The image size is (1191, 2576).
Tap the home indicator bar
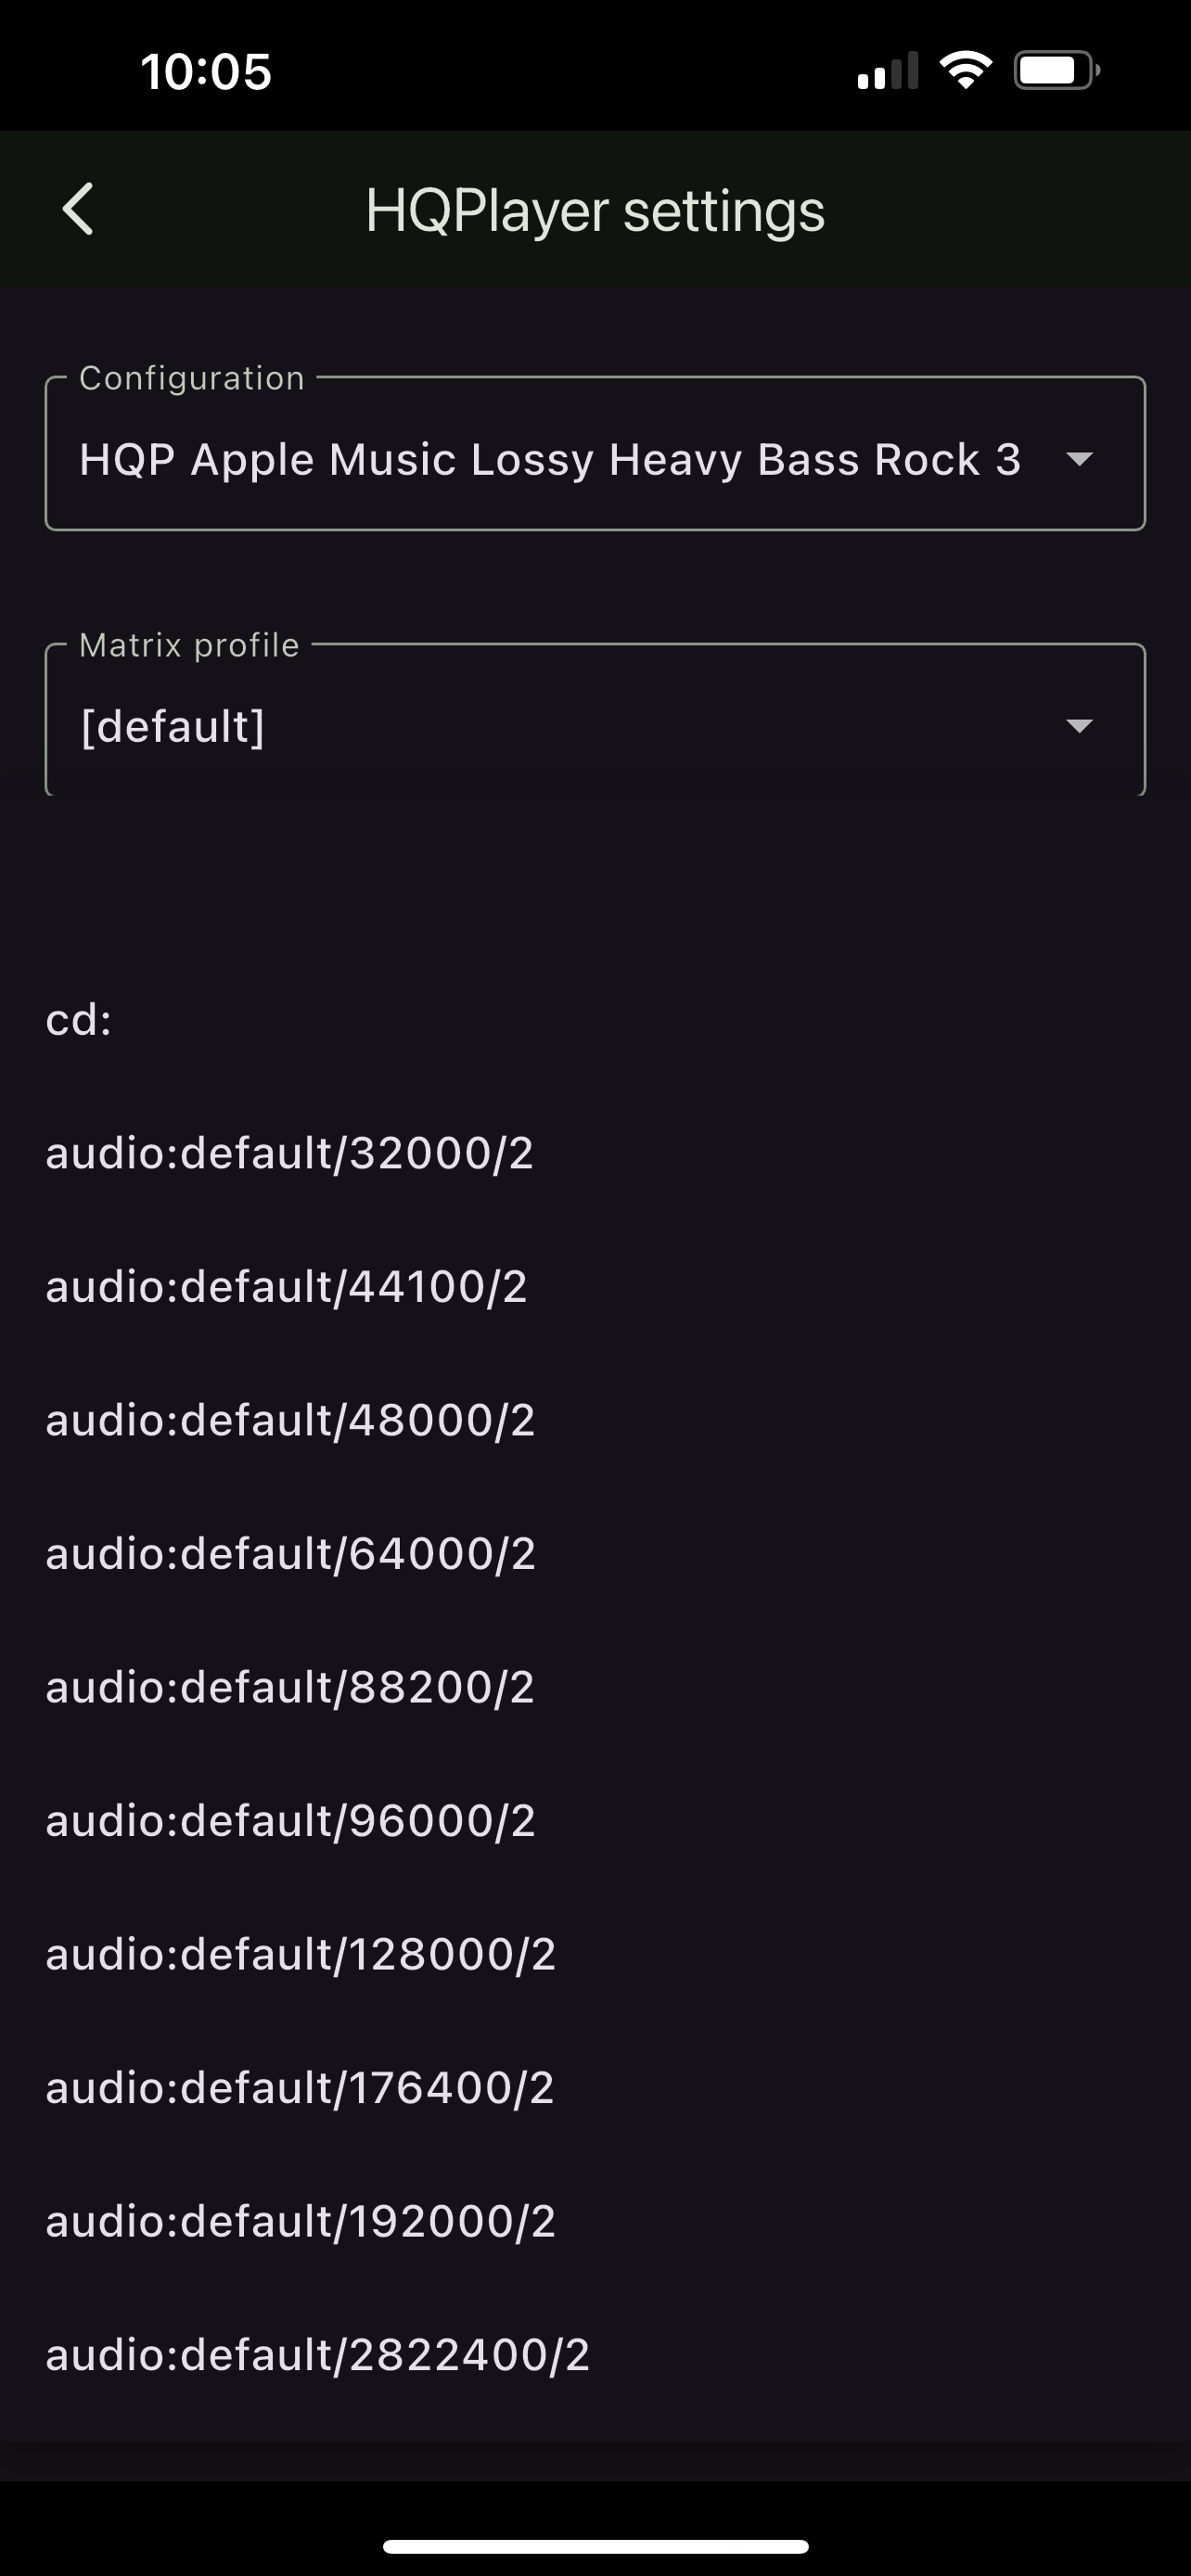(595, 2546)
